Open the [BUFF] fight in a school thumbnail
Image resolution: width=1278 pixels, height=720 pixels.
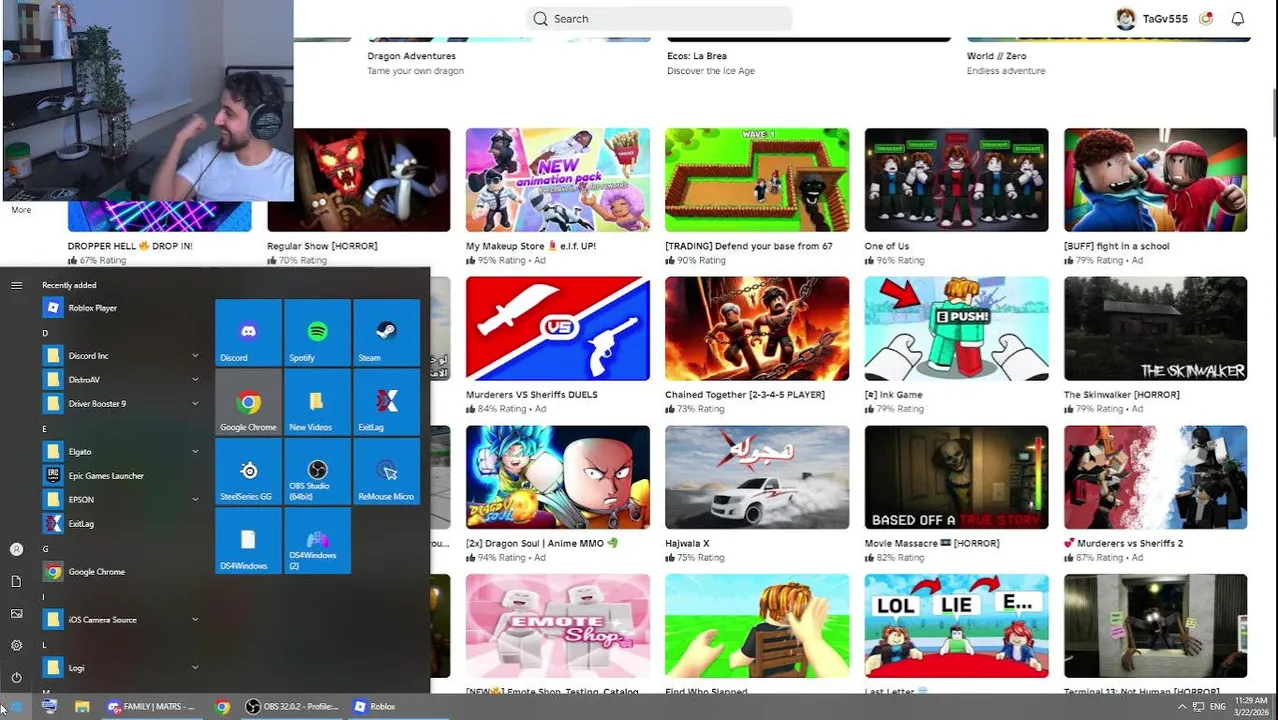click(x=1156, y=180)
